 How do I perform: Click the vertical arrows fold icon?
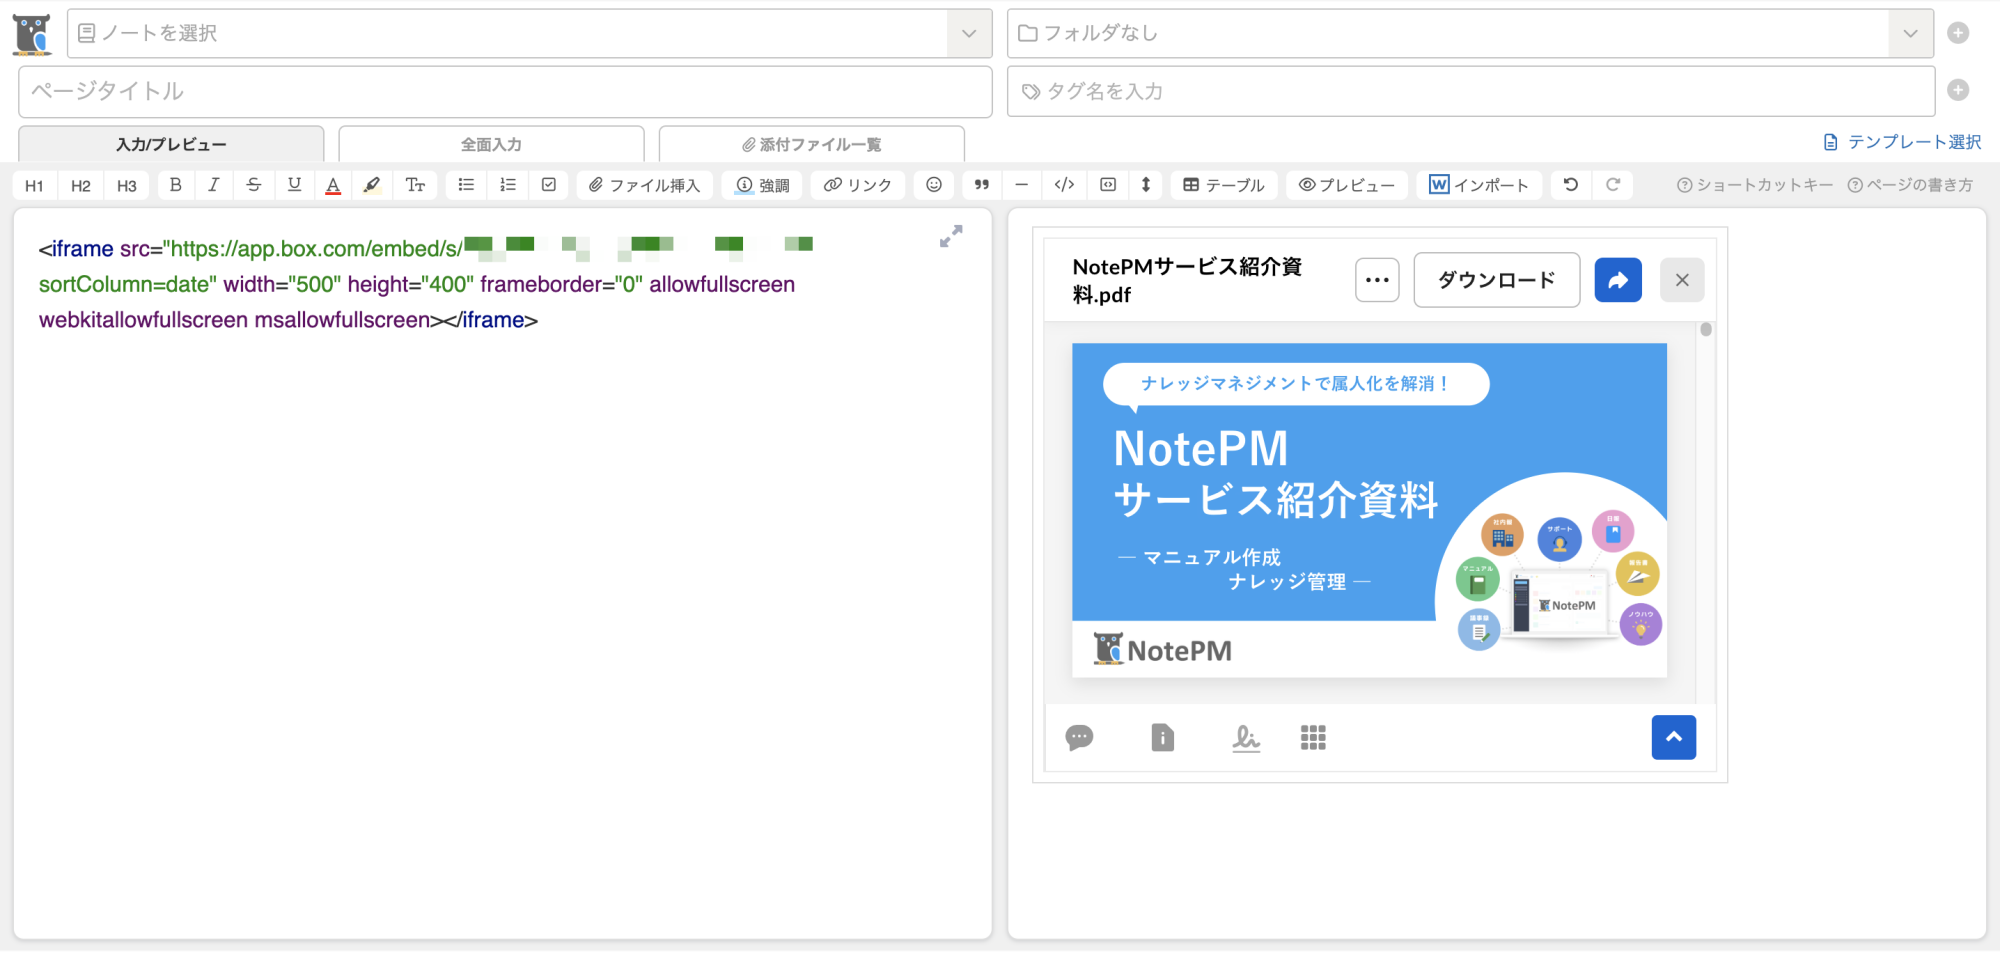tap(1146, 185)
